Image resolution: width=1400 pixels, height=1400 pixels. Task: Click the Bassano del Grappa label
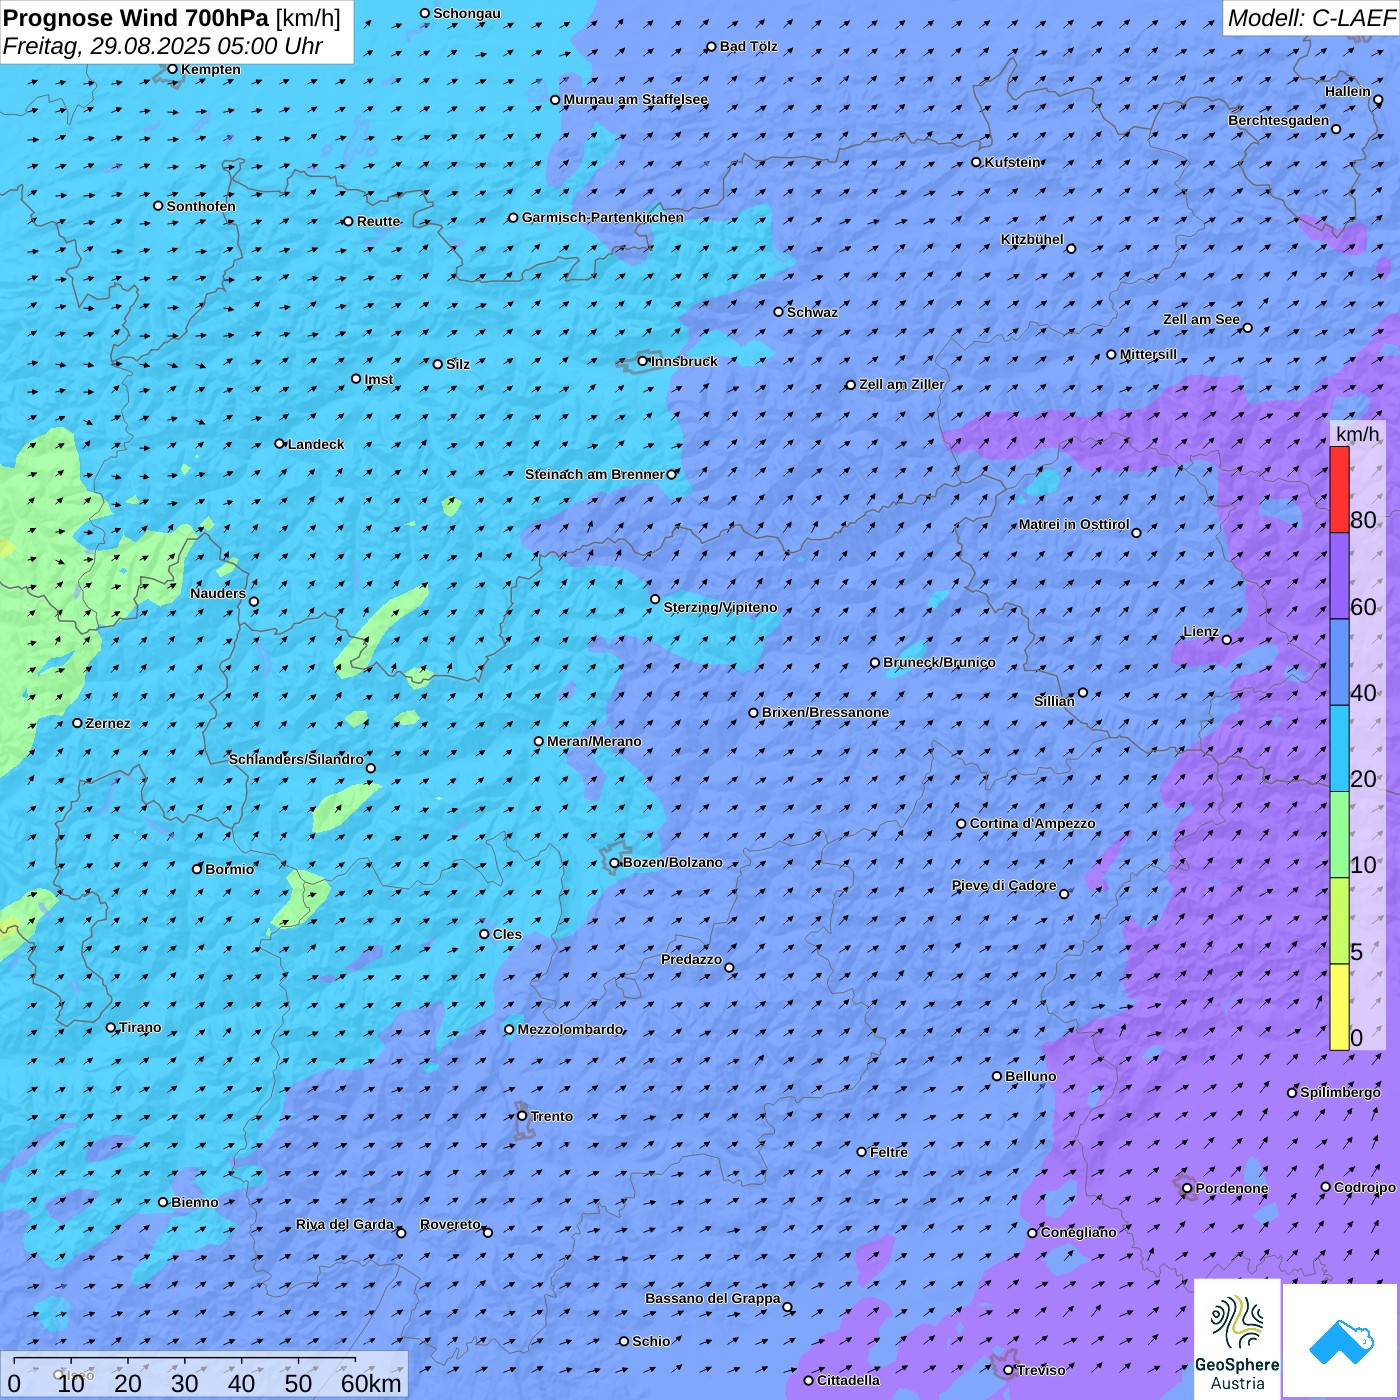(x=712, y=1298)
